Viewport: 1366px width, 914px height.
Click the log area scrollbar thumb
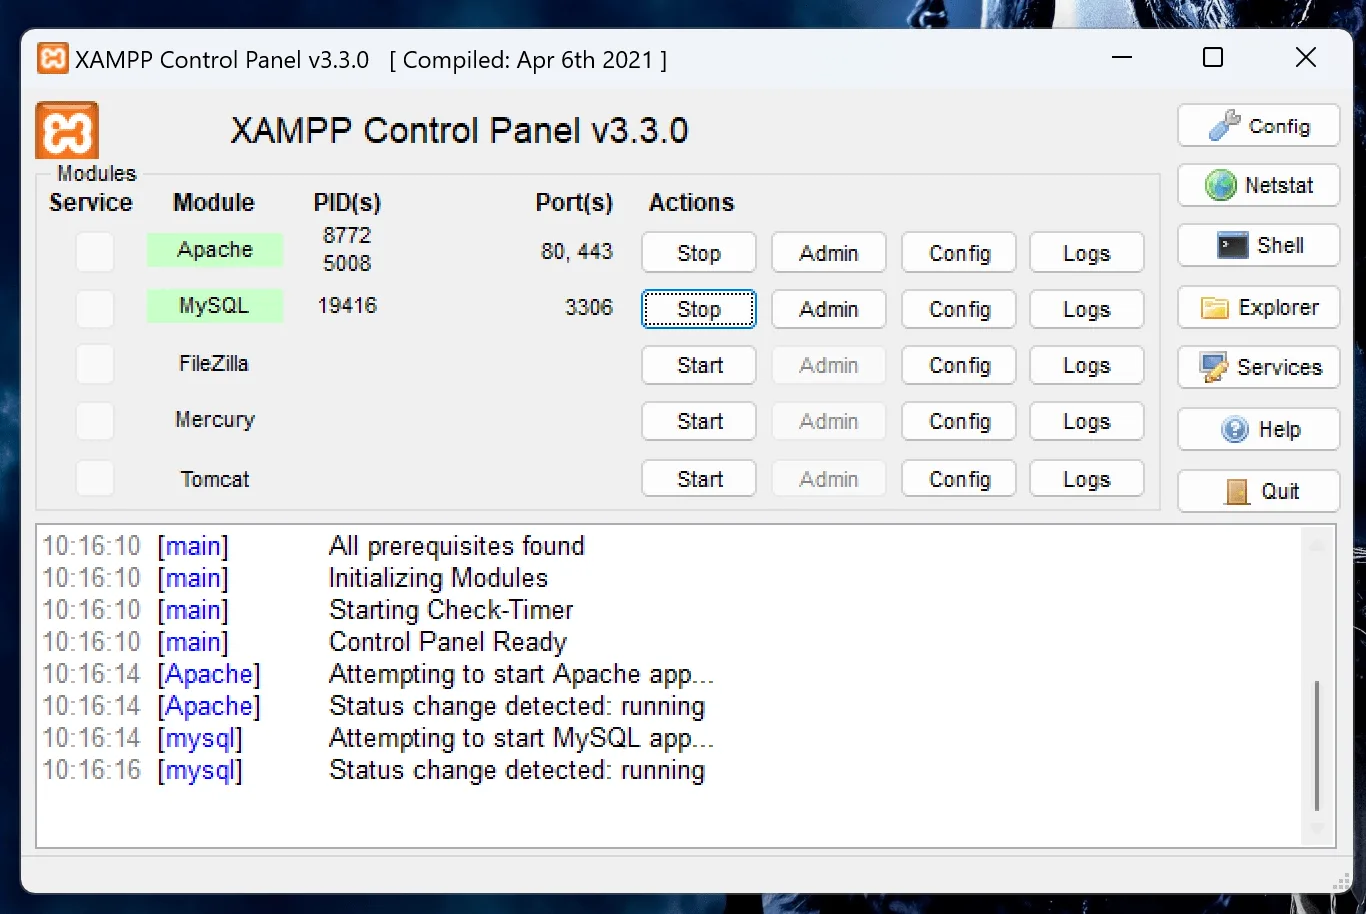[1317, 745]
